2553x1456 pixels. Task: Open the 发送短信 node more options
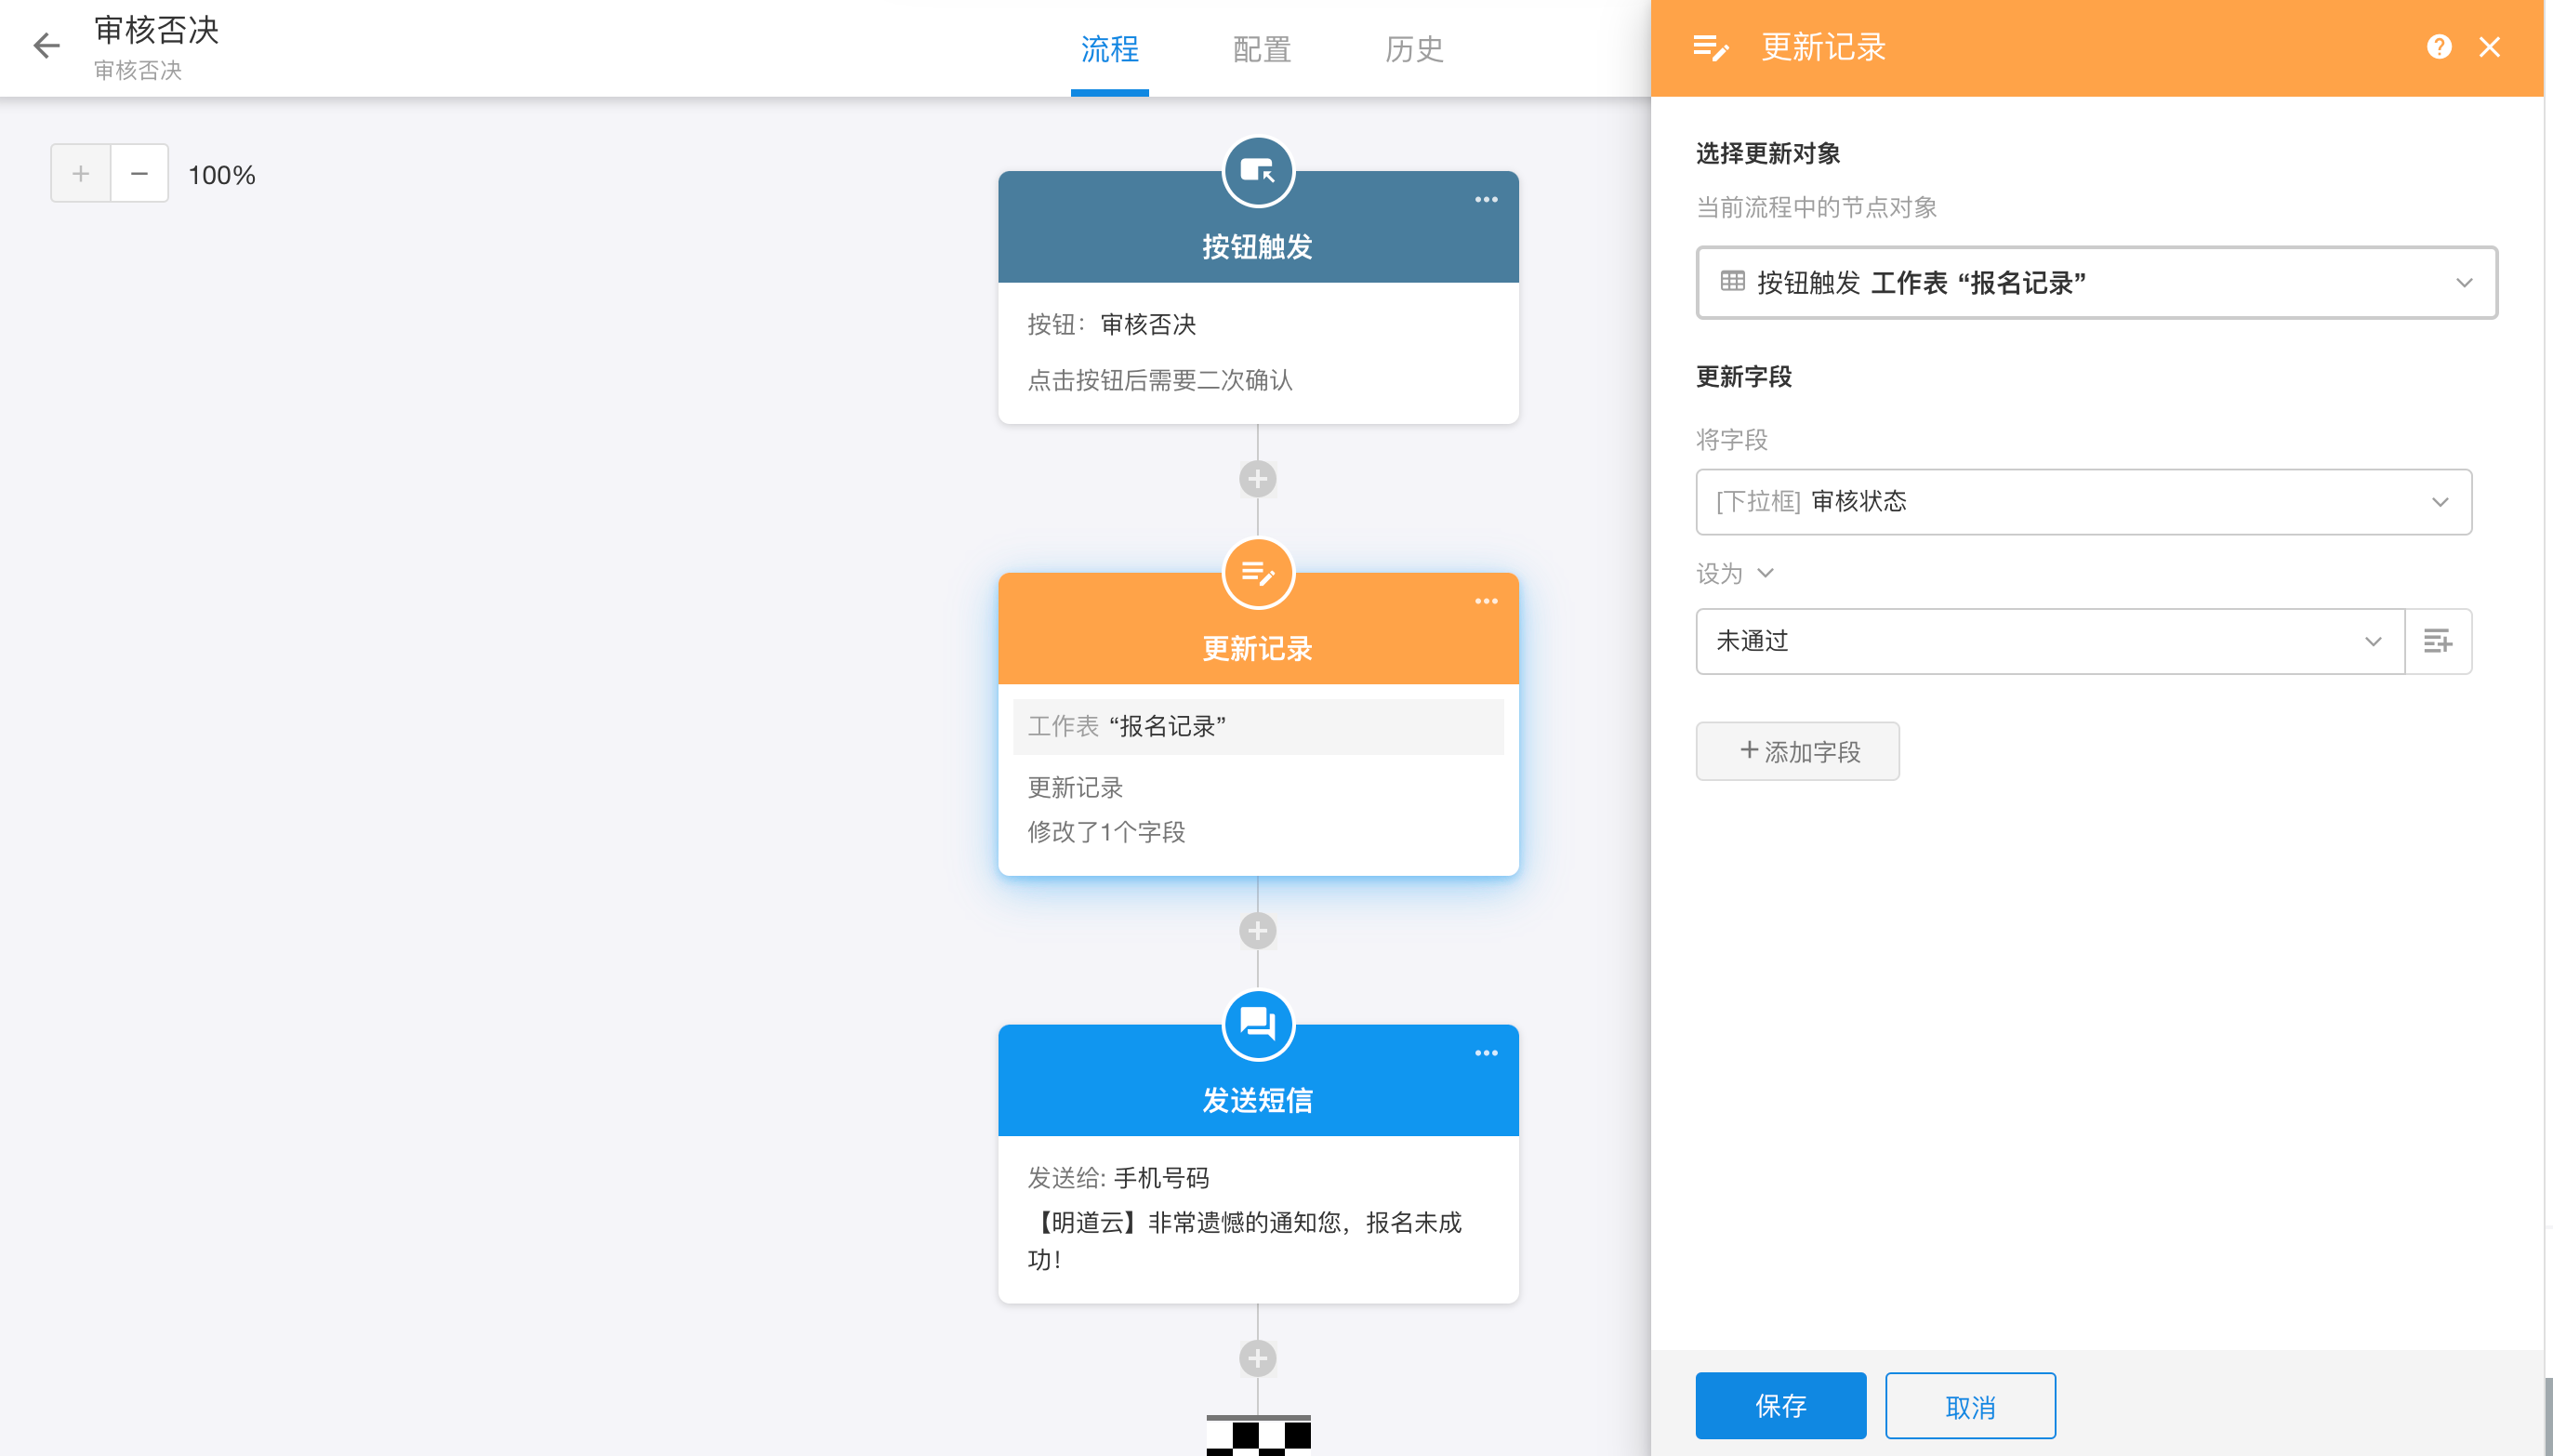point(1485,1053)
